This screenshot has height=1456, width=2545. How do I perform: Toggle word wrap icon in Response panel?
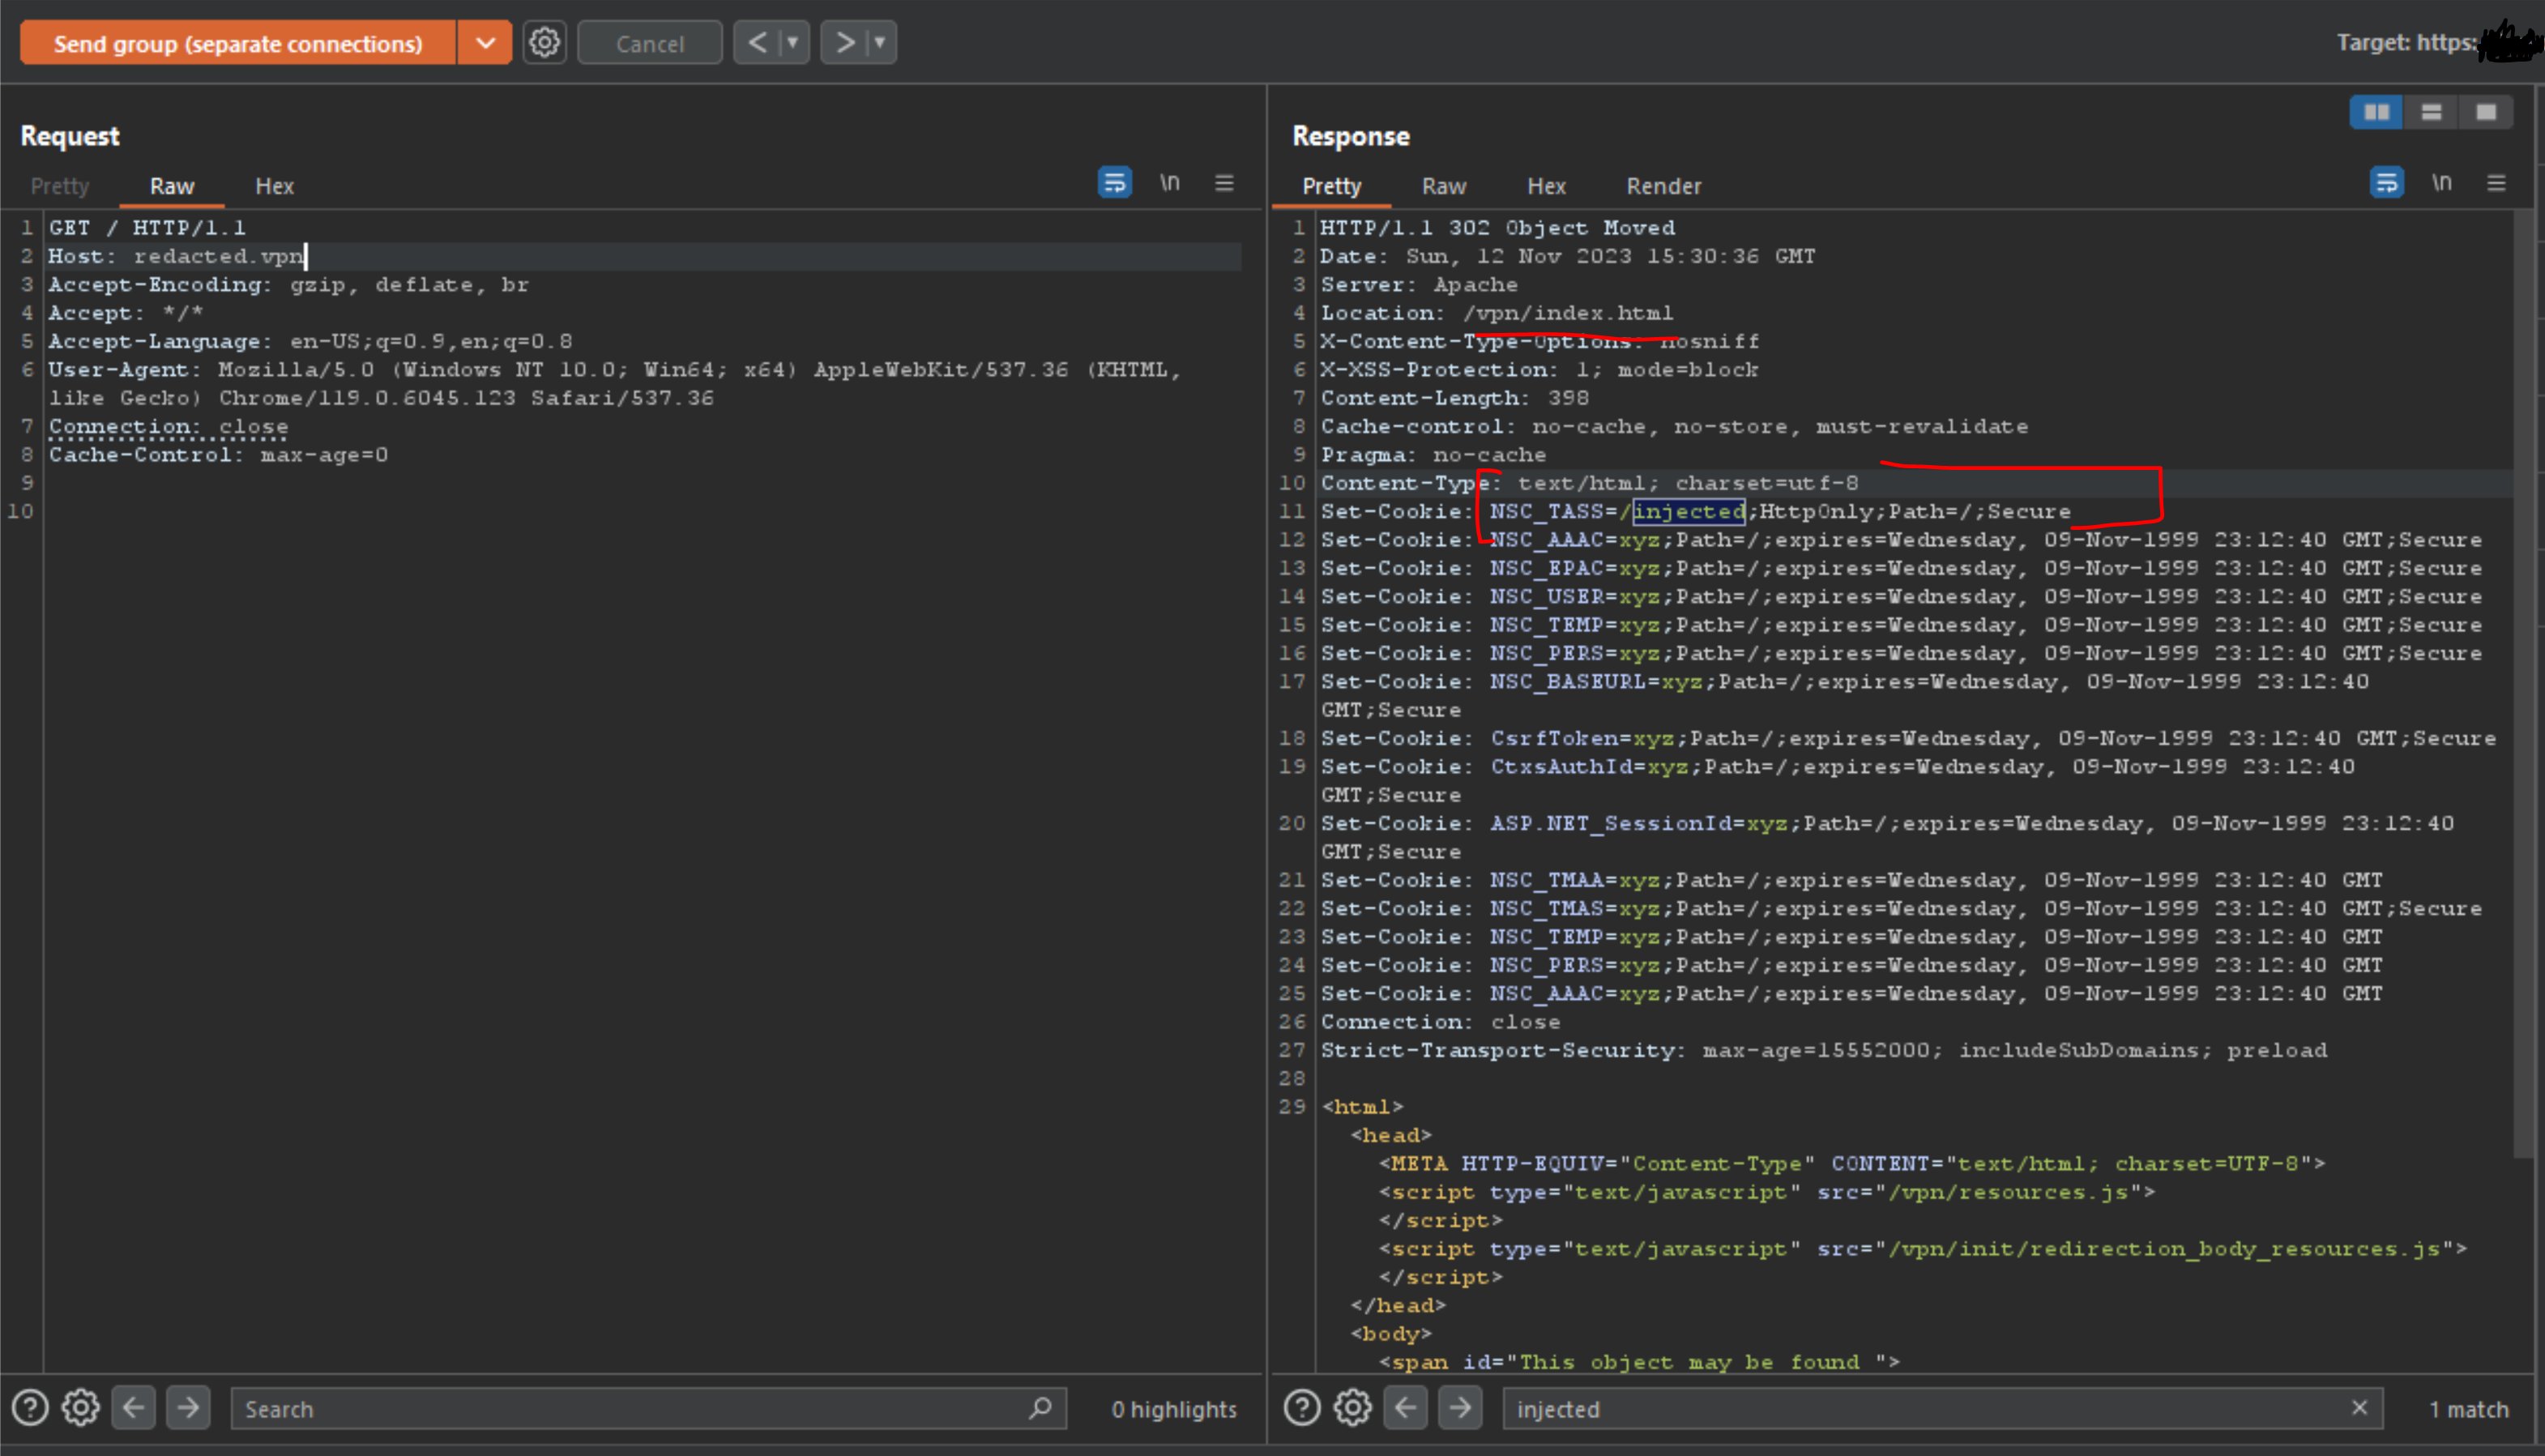click(x=2387, y=182)
